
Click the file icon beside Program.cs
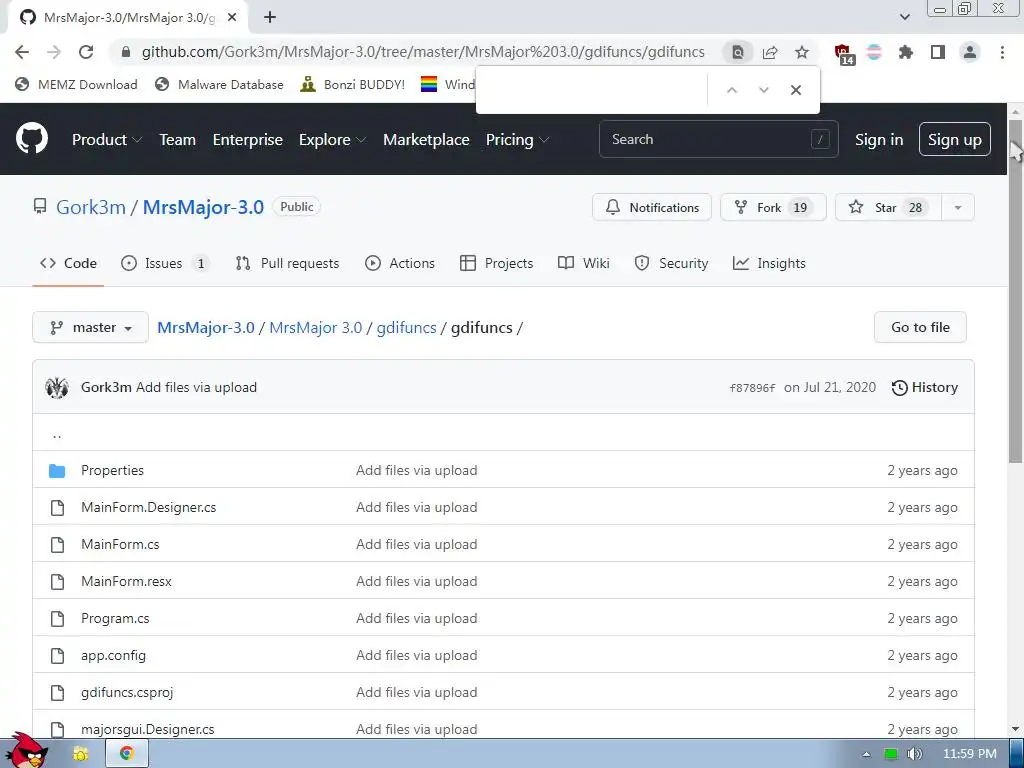[57, 618]
